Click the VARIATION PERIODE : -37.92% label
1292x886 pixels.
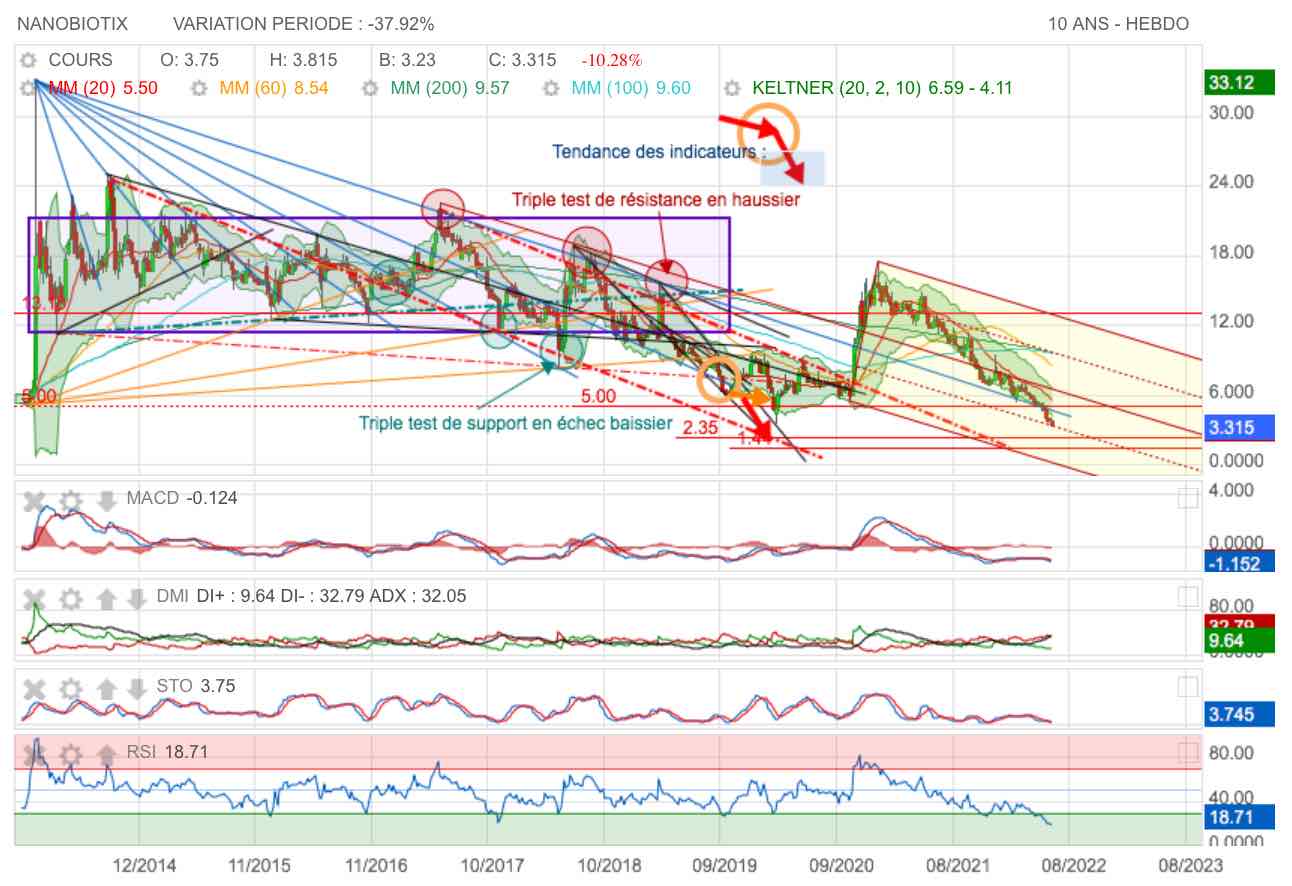coord(304,24)
